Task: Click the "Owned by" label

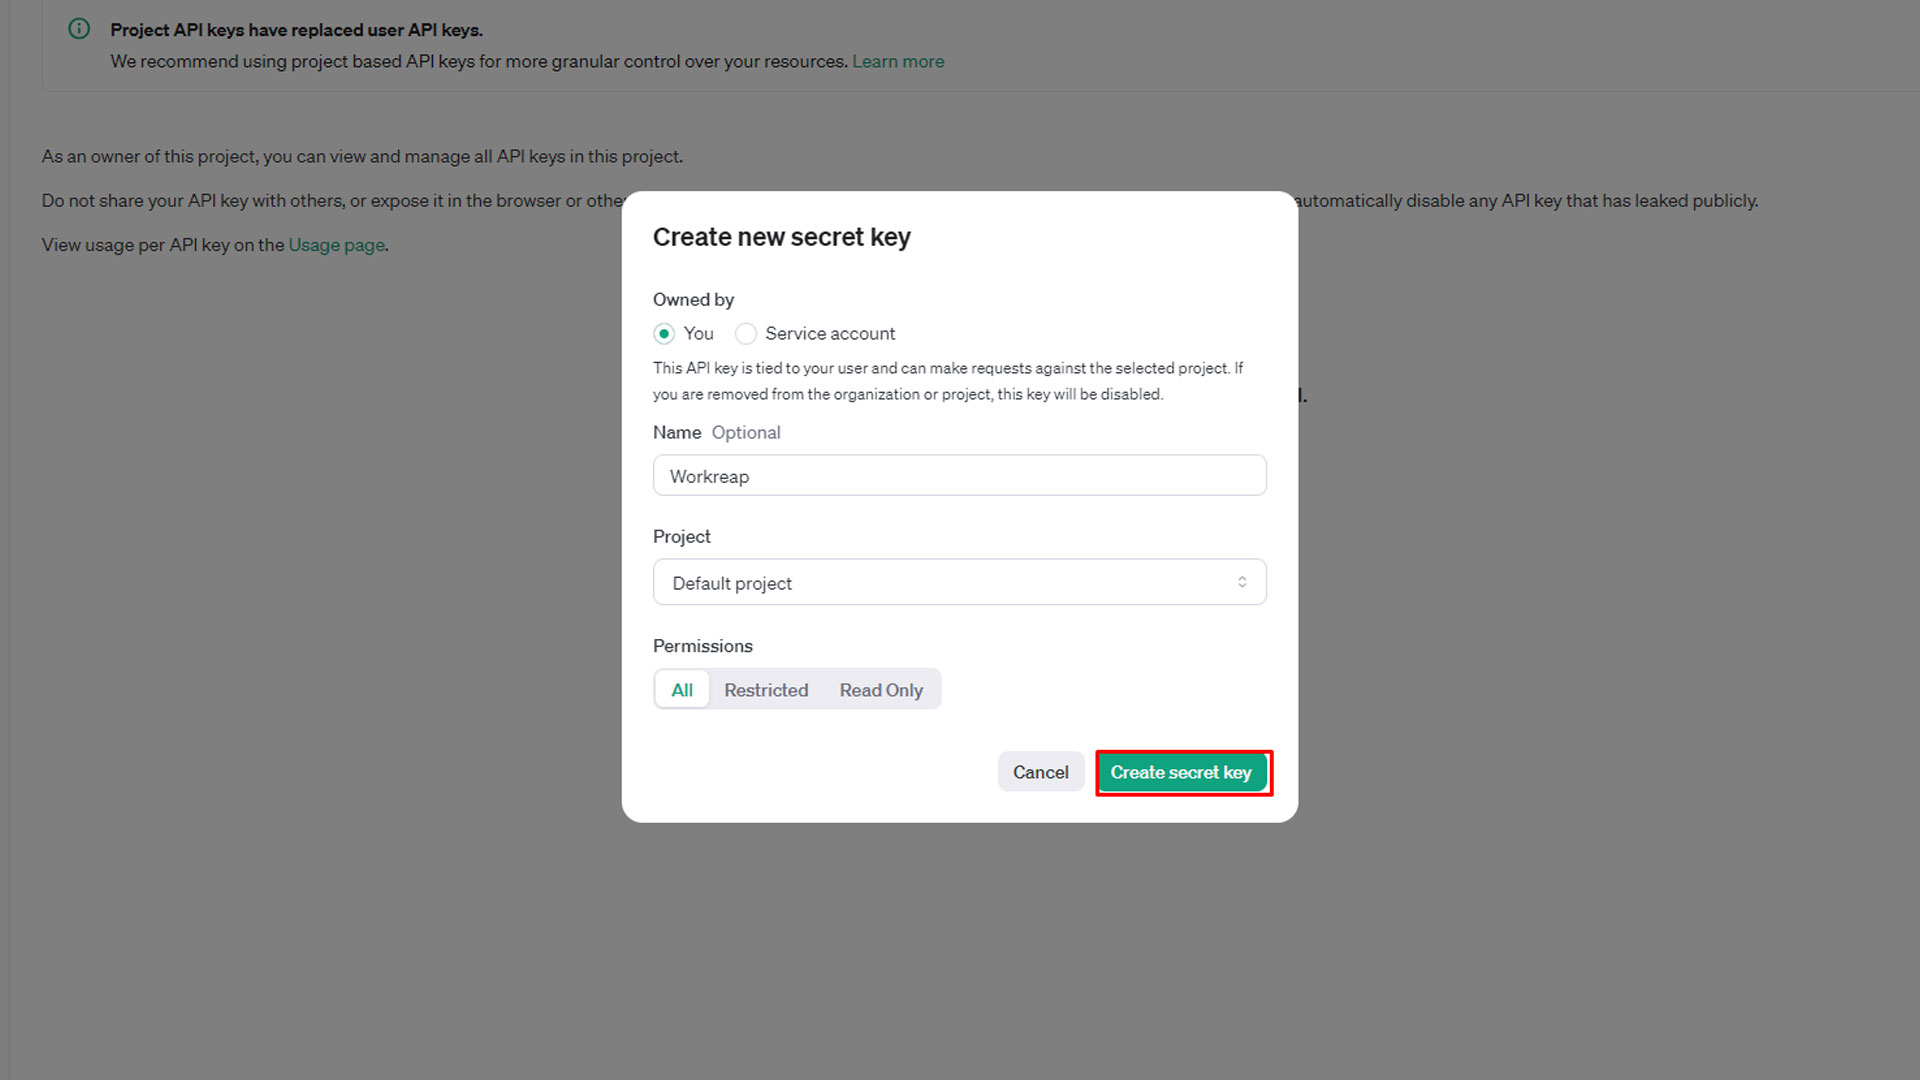Action: (693, 300)
